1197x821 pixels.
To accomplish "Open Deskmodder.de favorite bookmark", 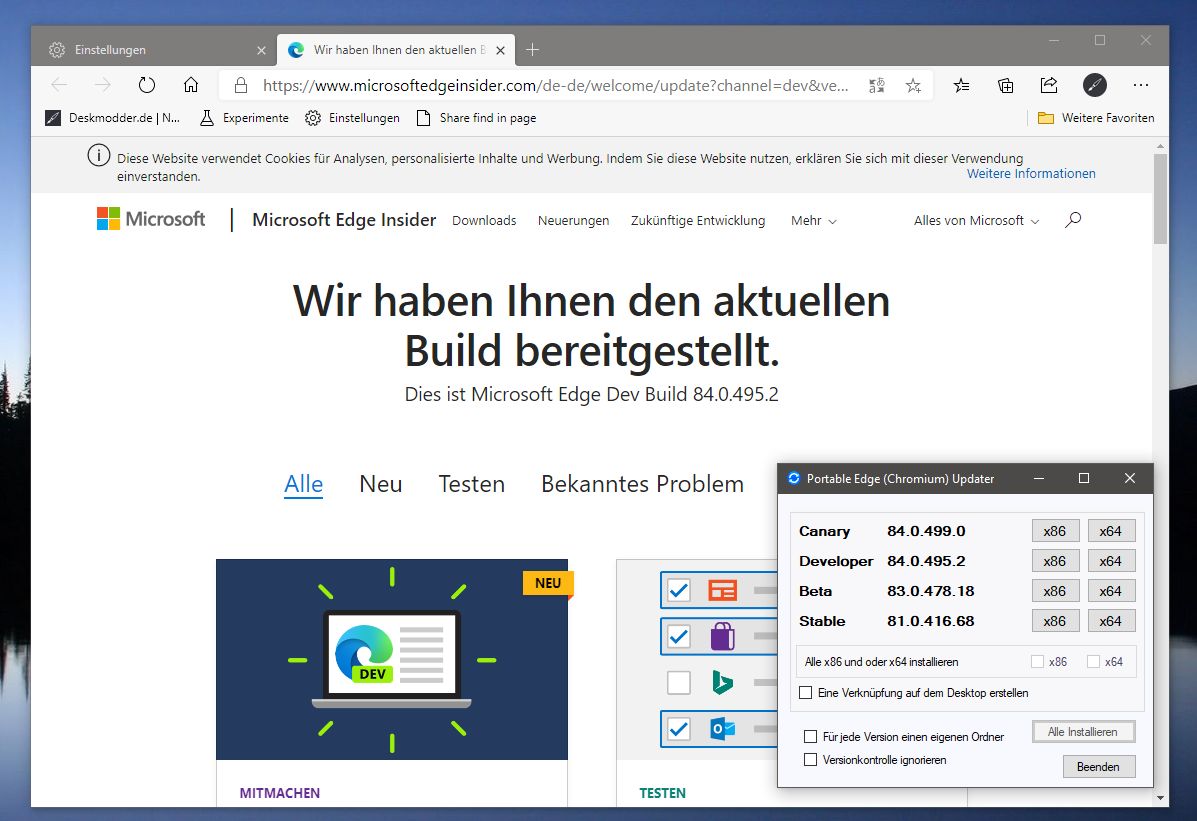I will 113,118.
